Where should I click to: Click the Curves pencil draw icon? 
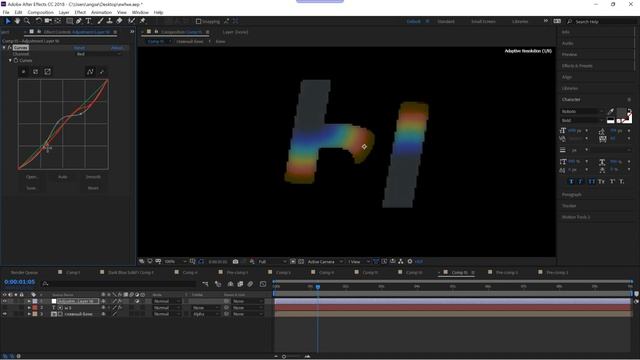tap(102, 71)
